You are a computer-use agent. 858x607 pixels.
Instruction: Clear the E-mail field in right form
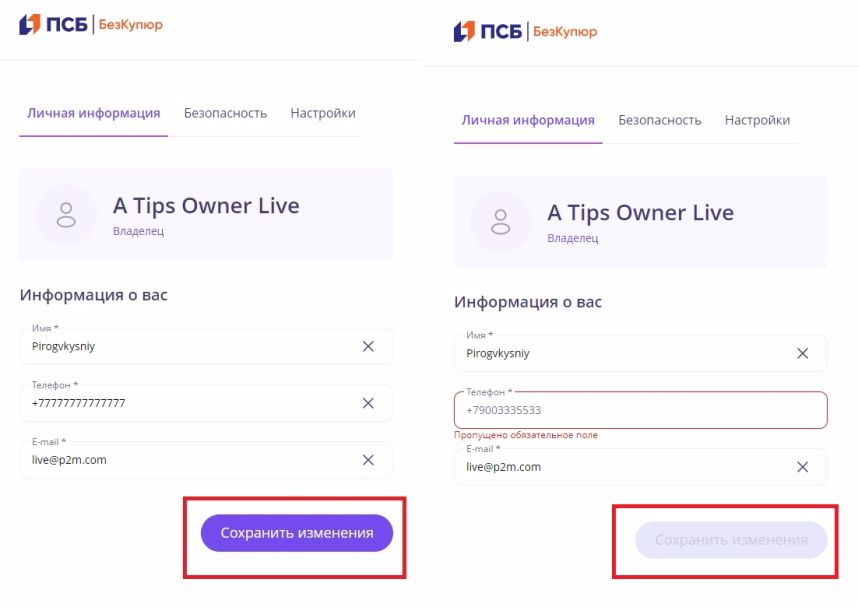tap(803, 467)
